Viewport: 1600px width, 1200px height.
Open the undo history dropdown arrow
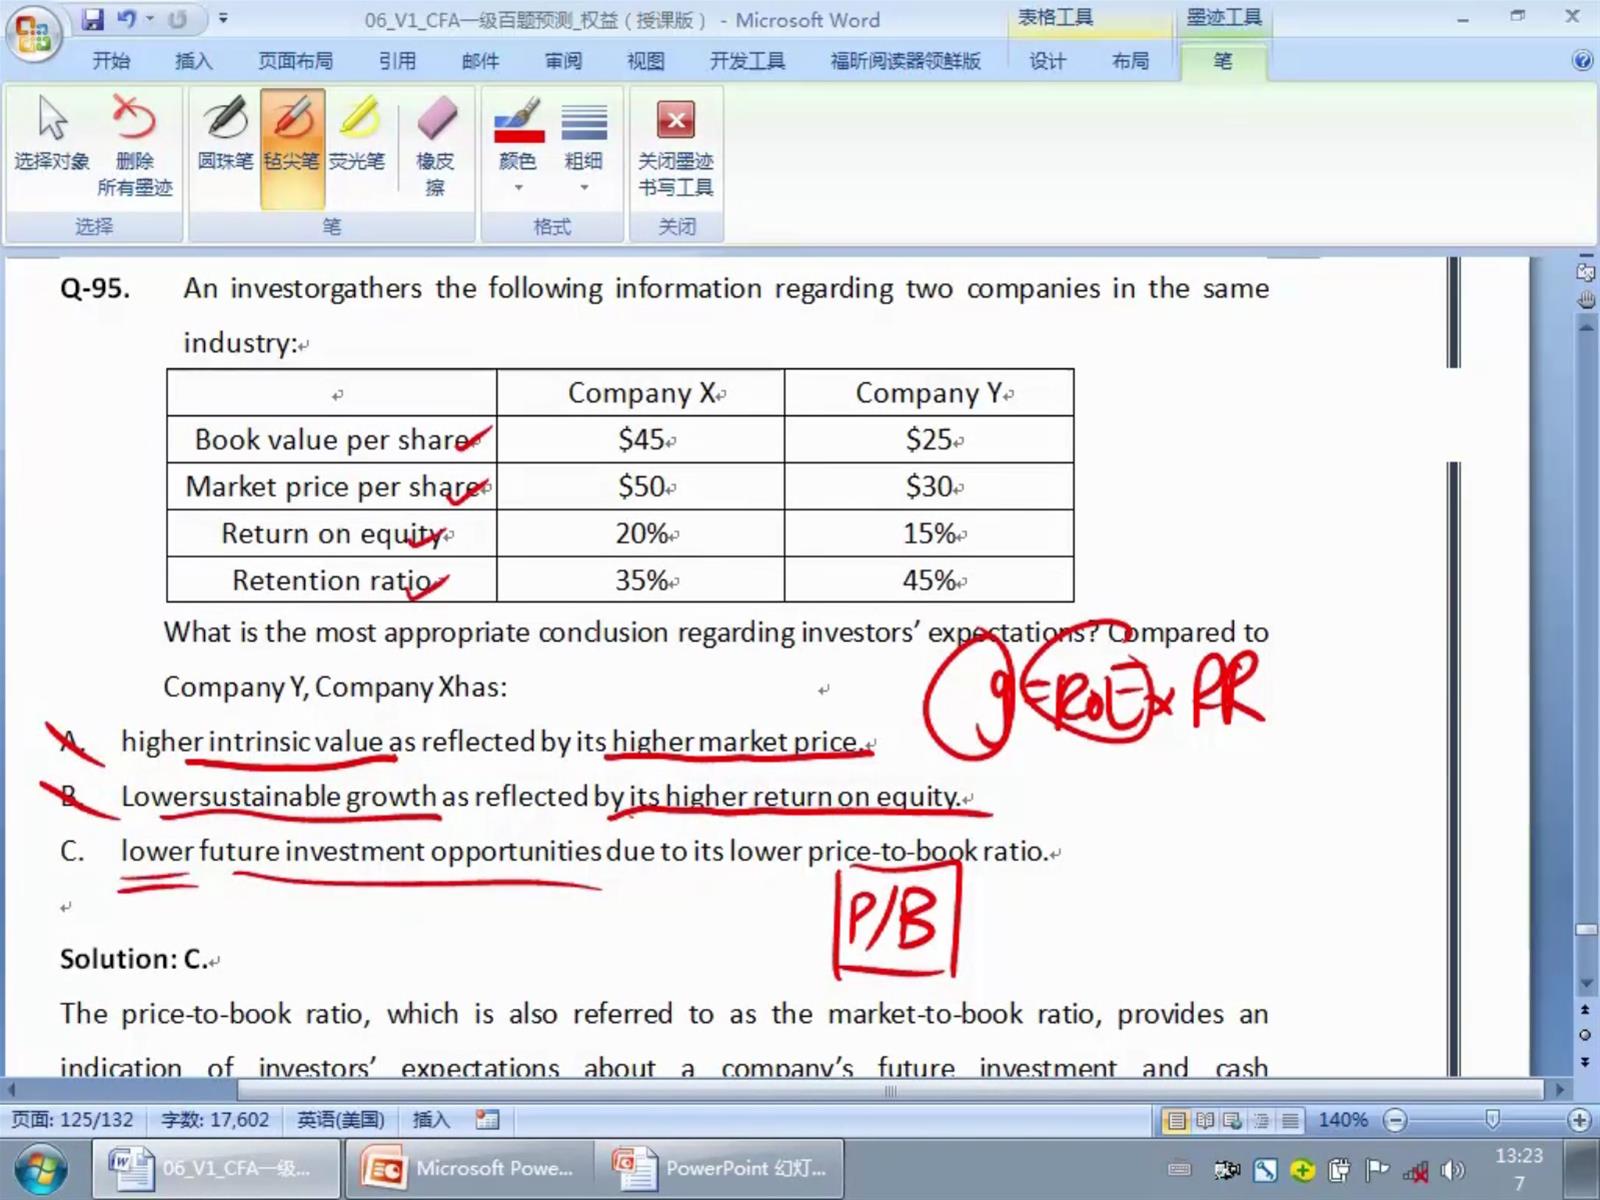[x=150, y=19]
